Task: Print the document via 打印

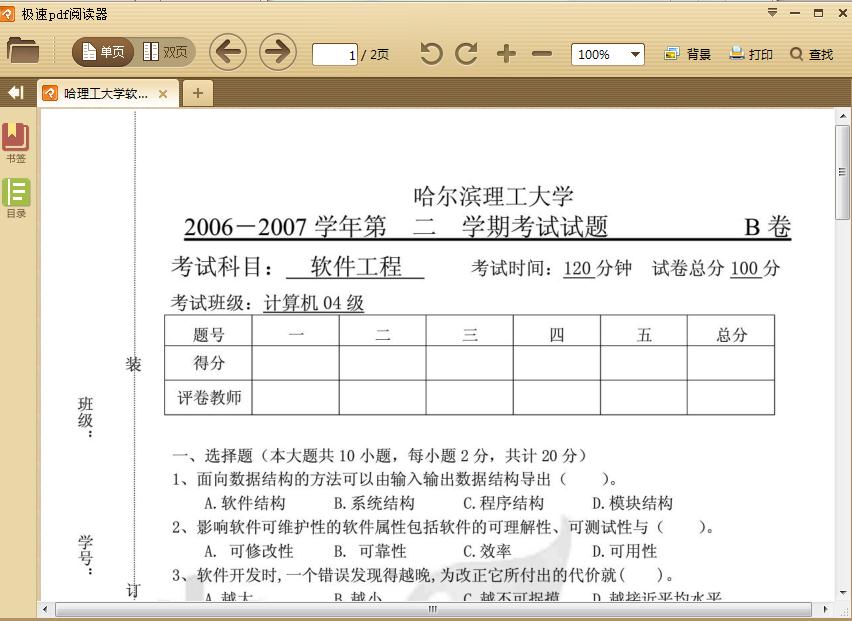Action: tap(750, 54)
